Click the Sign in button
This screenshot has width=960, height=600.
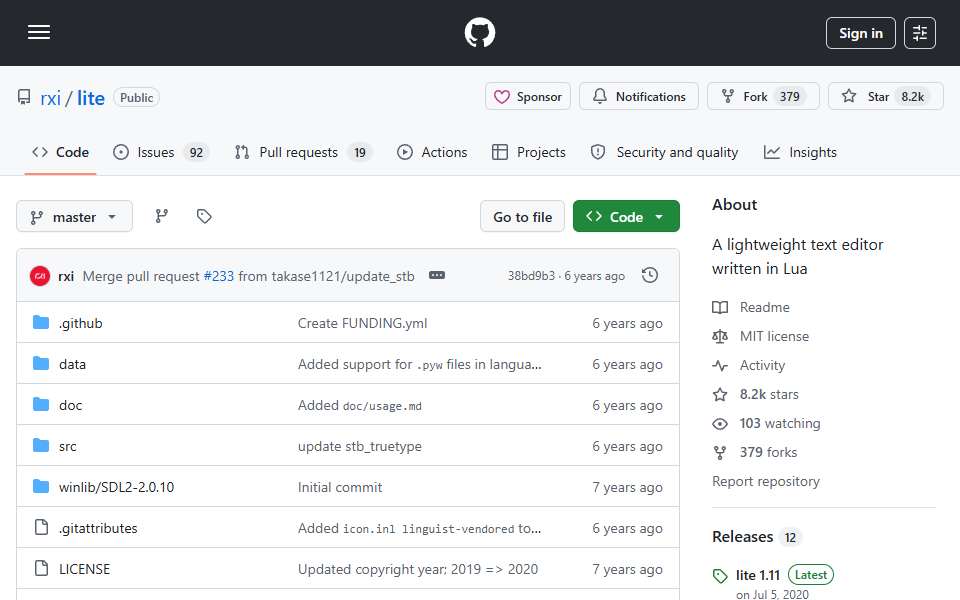[860, 33]
